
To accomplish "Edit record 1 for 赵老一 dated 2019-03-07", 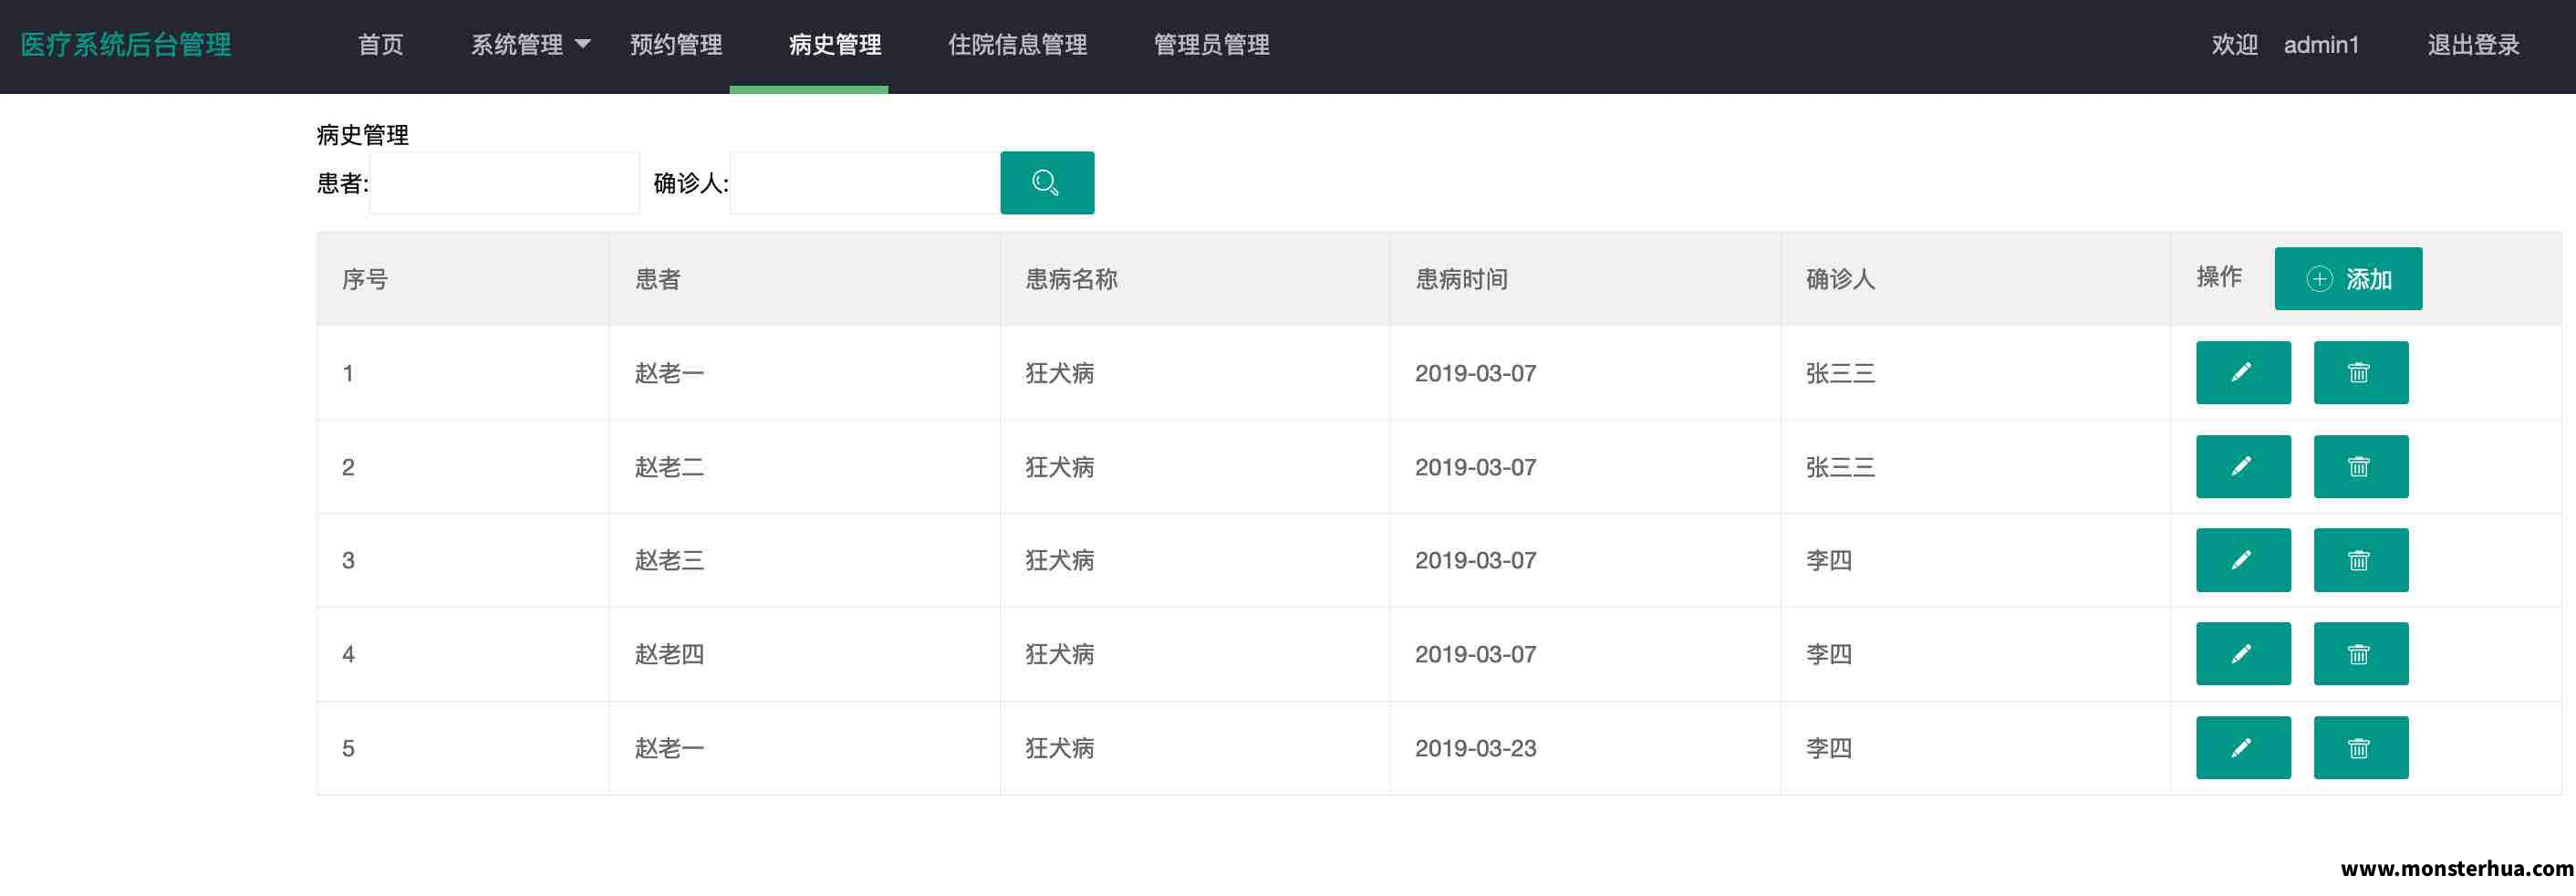I will pos(2243,373).
